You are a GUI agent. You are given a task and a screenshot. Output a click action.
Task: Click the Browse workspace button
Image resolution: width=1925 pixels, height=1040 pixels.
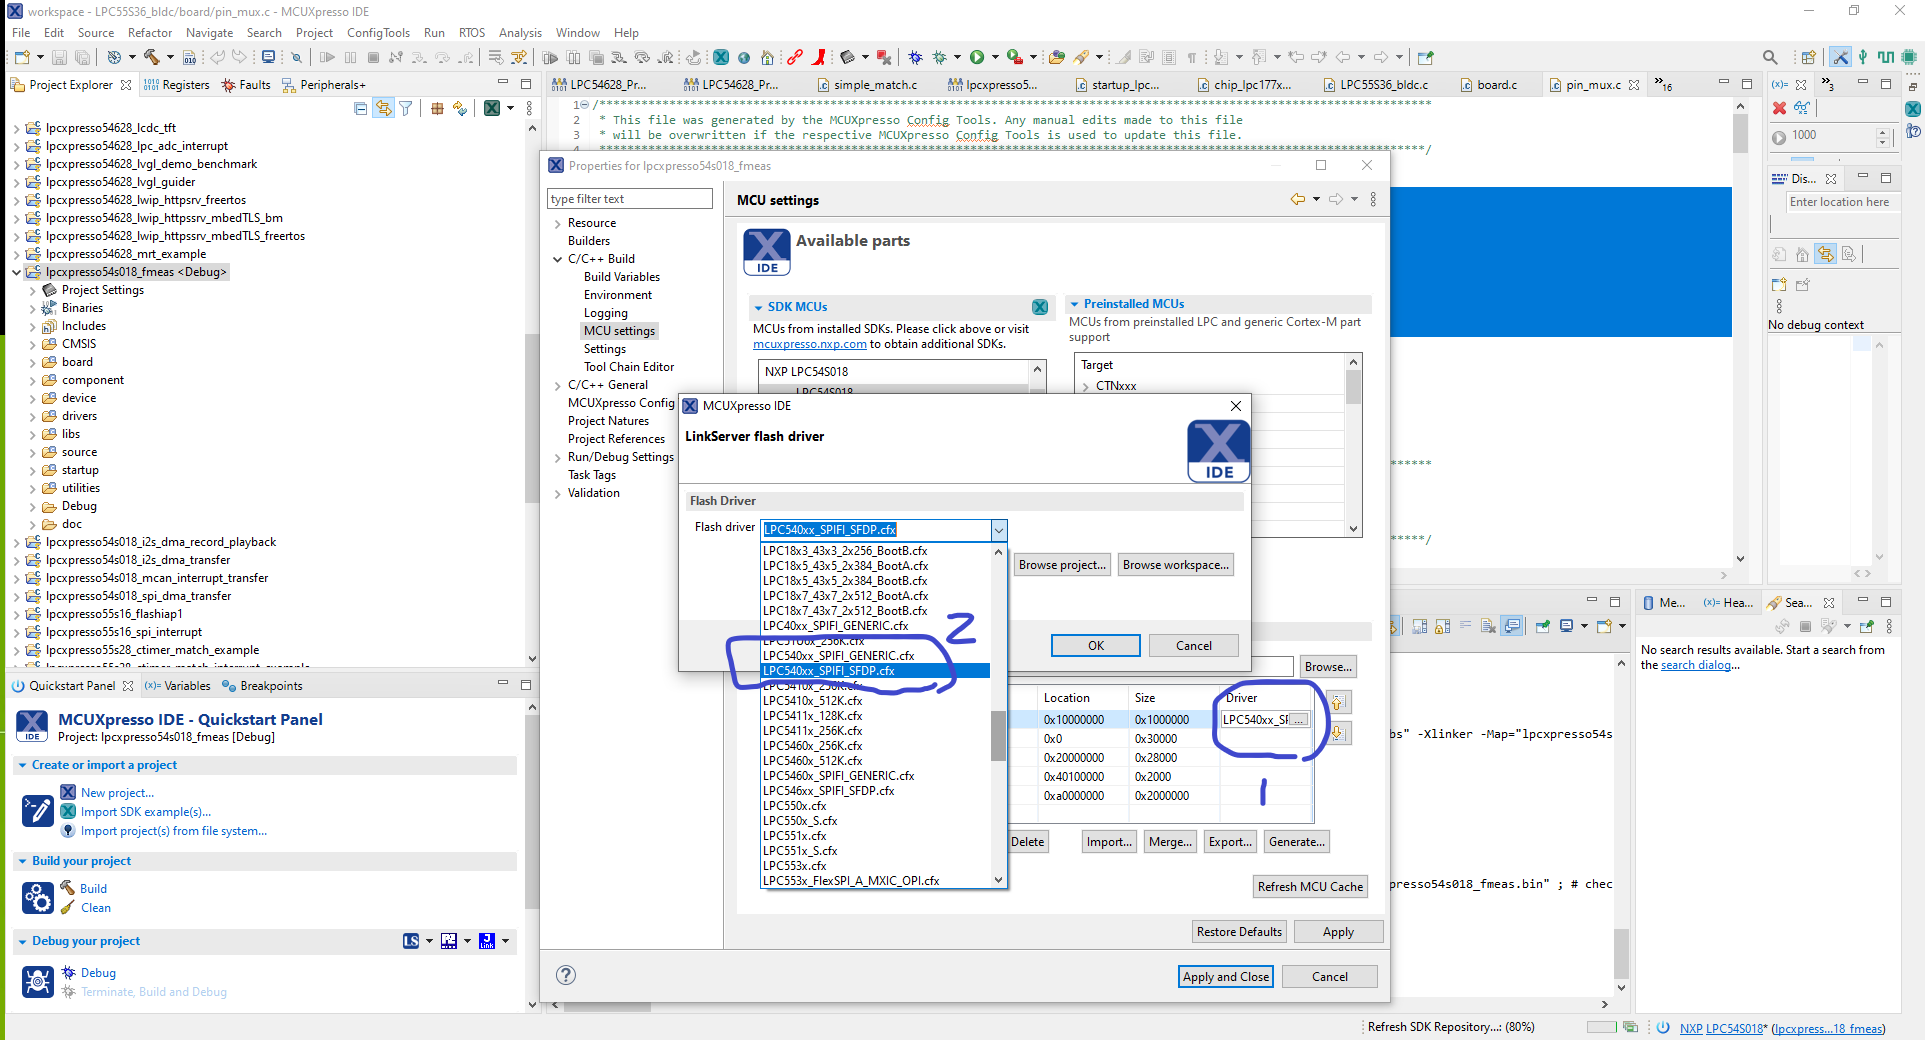pyautogui.click(x=1176, y=564)
